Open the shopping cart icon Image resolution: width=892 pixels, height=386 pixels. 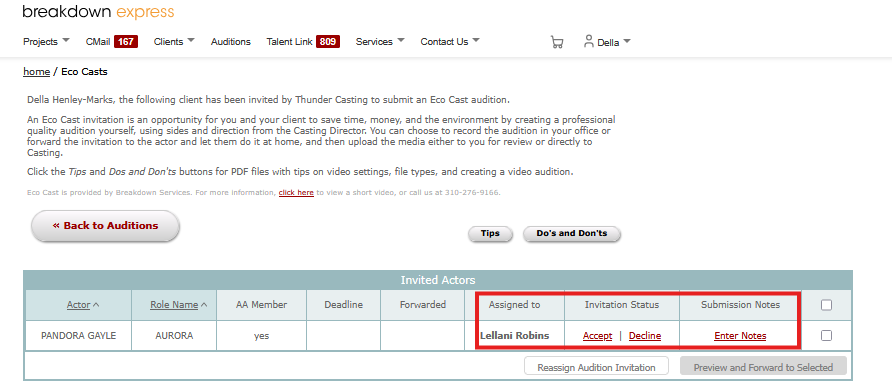(x=557, y=42)
